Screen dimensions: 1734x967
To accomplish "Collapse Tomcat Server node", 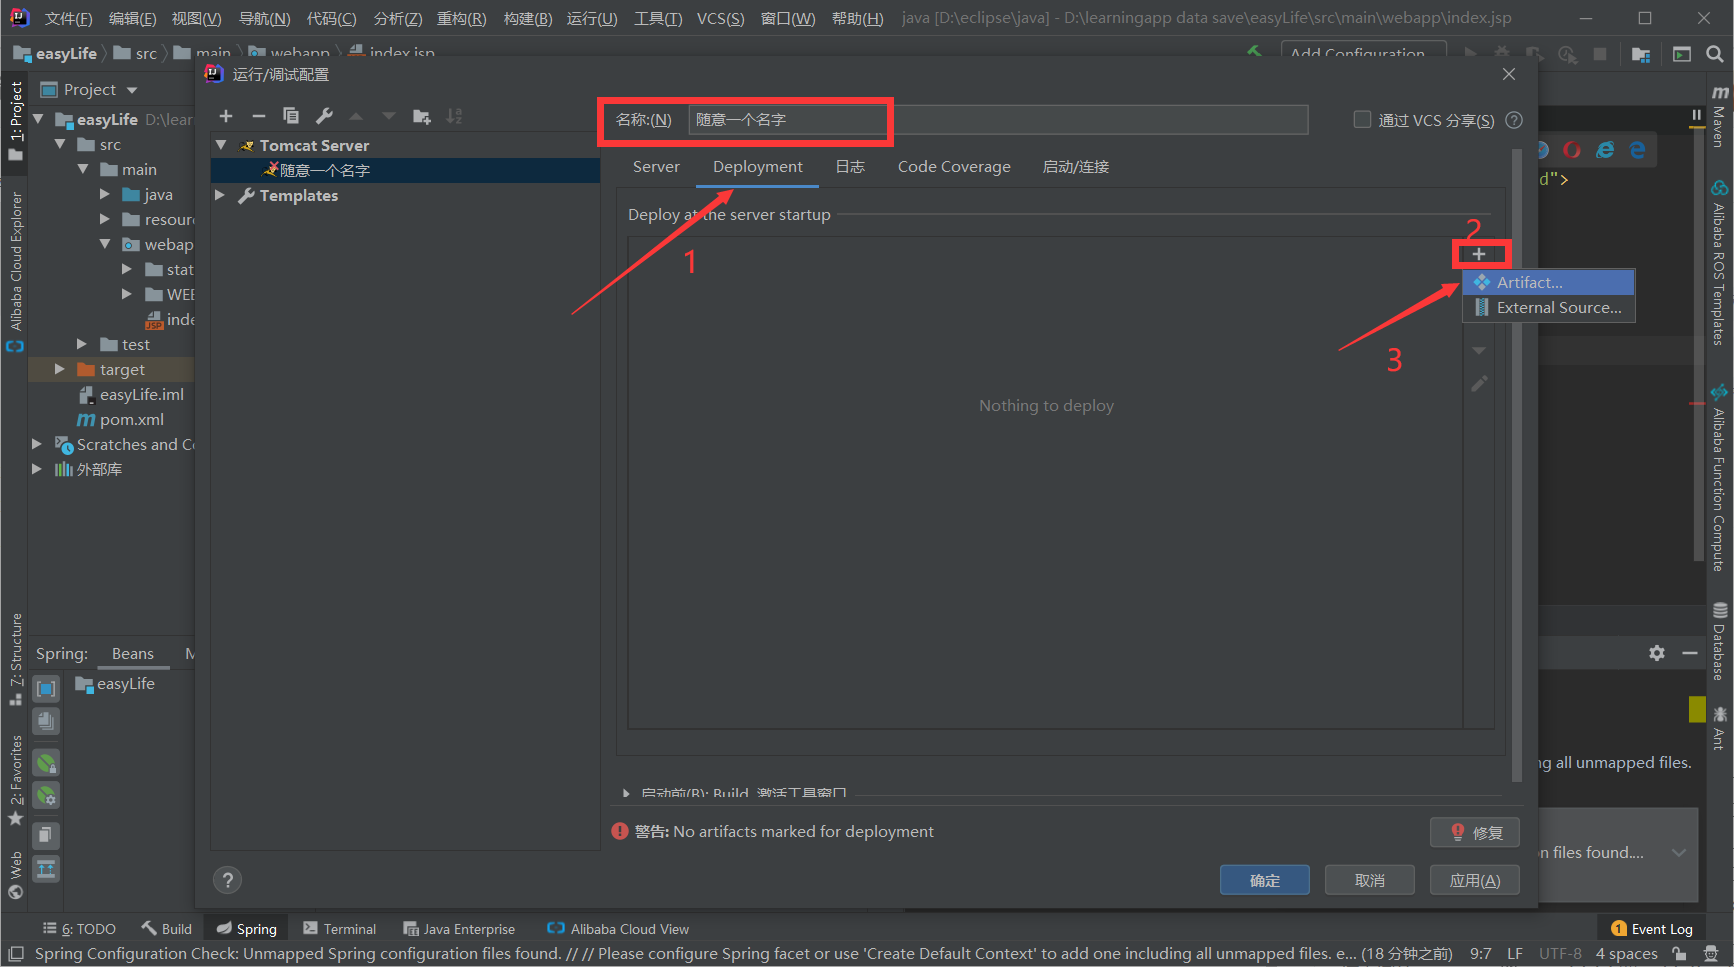I will [221, 145].
